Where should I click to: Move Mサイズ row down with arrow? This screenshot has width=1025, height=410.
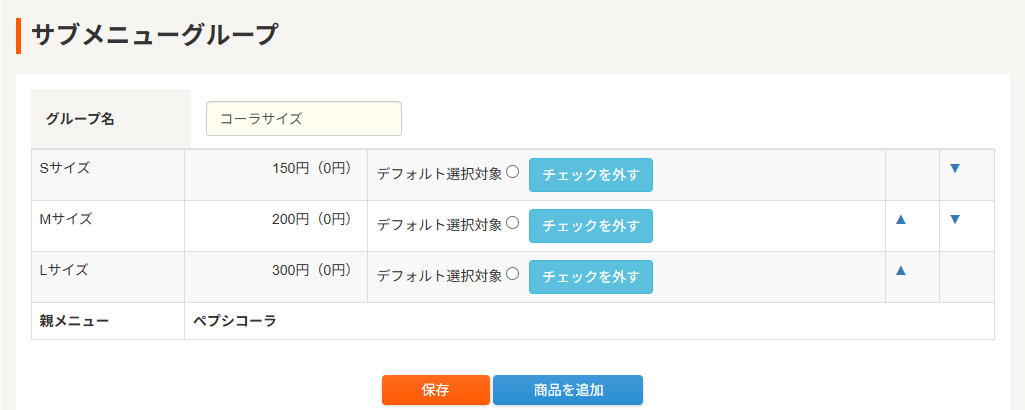pos(955,219)
